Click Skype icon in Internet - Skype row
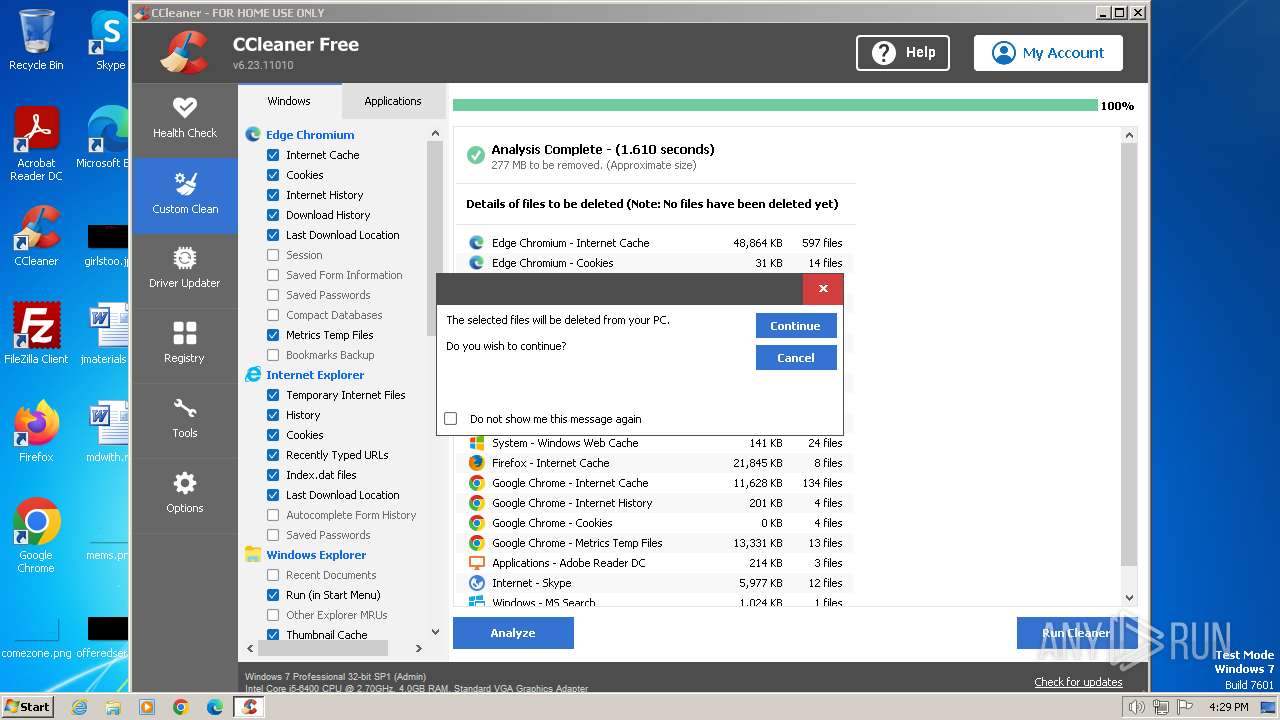The width and height of the screenshot is (1280, 720). [476, 582]
